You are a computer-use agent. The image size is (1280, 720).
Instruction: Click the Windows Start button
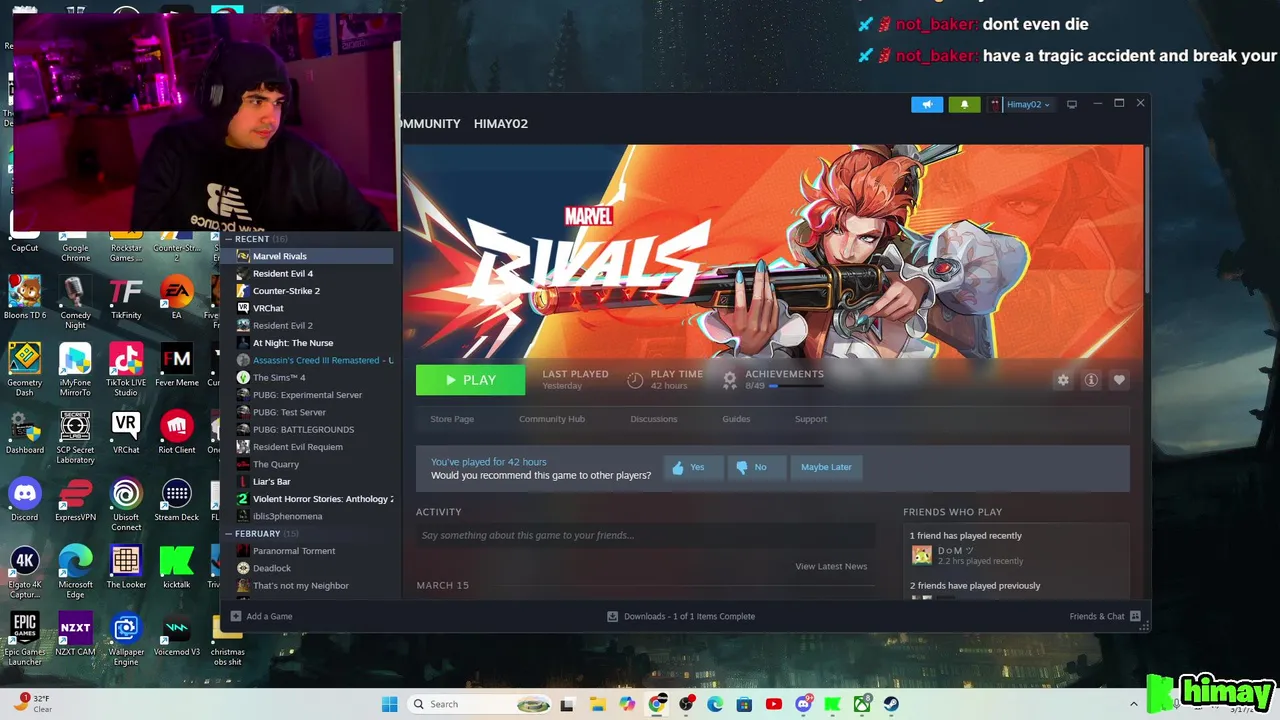[x=389, y=704]
